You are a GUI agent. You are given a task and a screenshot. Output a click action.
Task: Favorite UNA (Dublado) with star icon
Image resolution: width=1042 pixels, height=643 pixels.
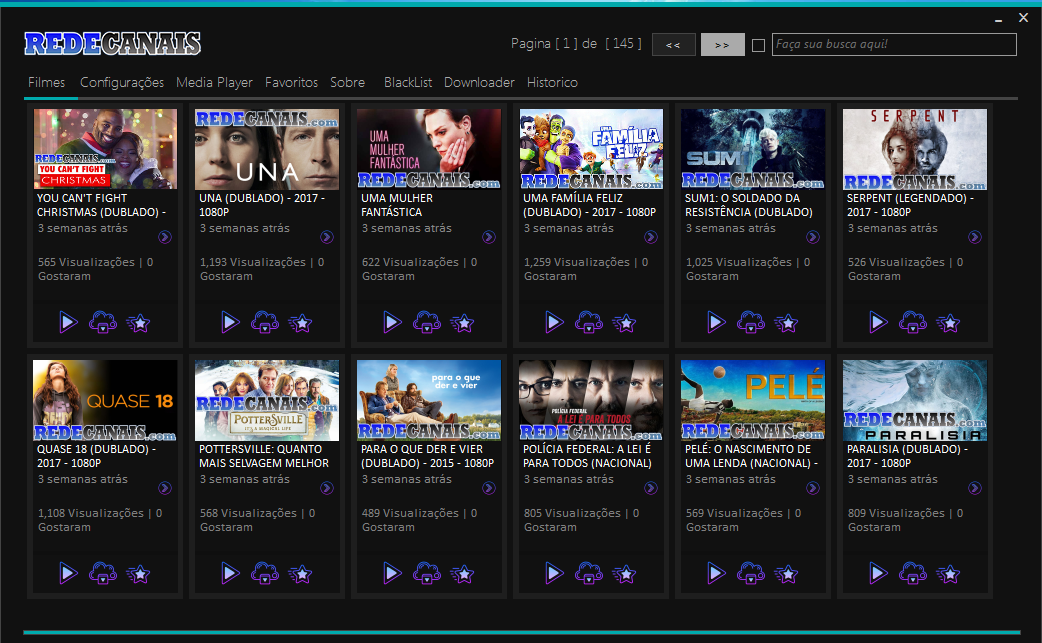[x=300, y=323]
